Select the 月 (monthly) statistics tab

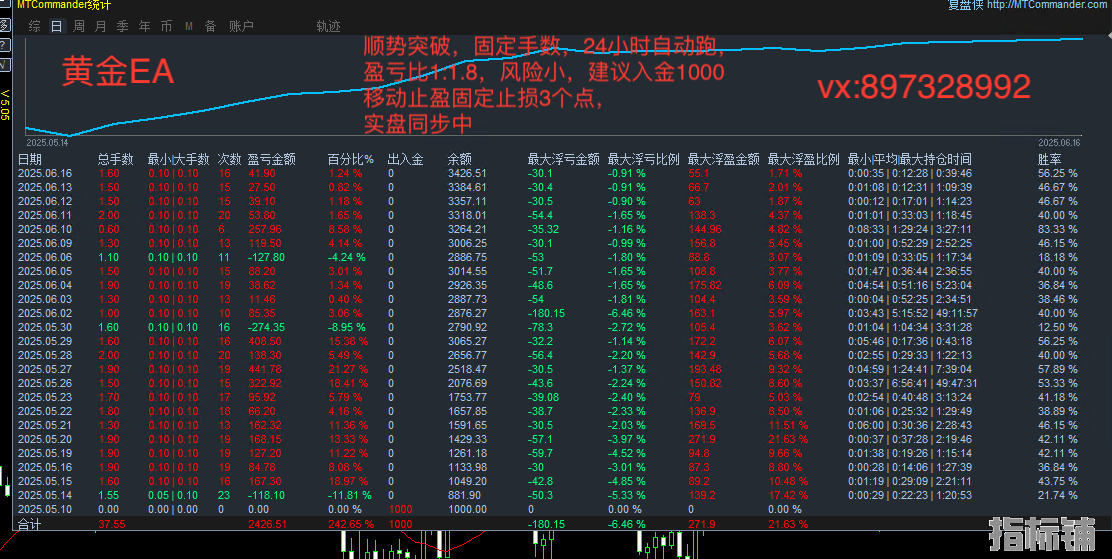(x=100, y=26)
